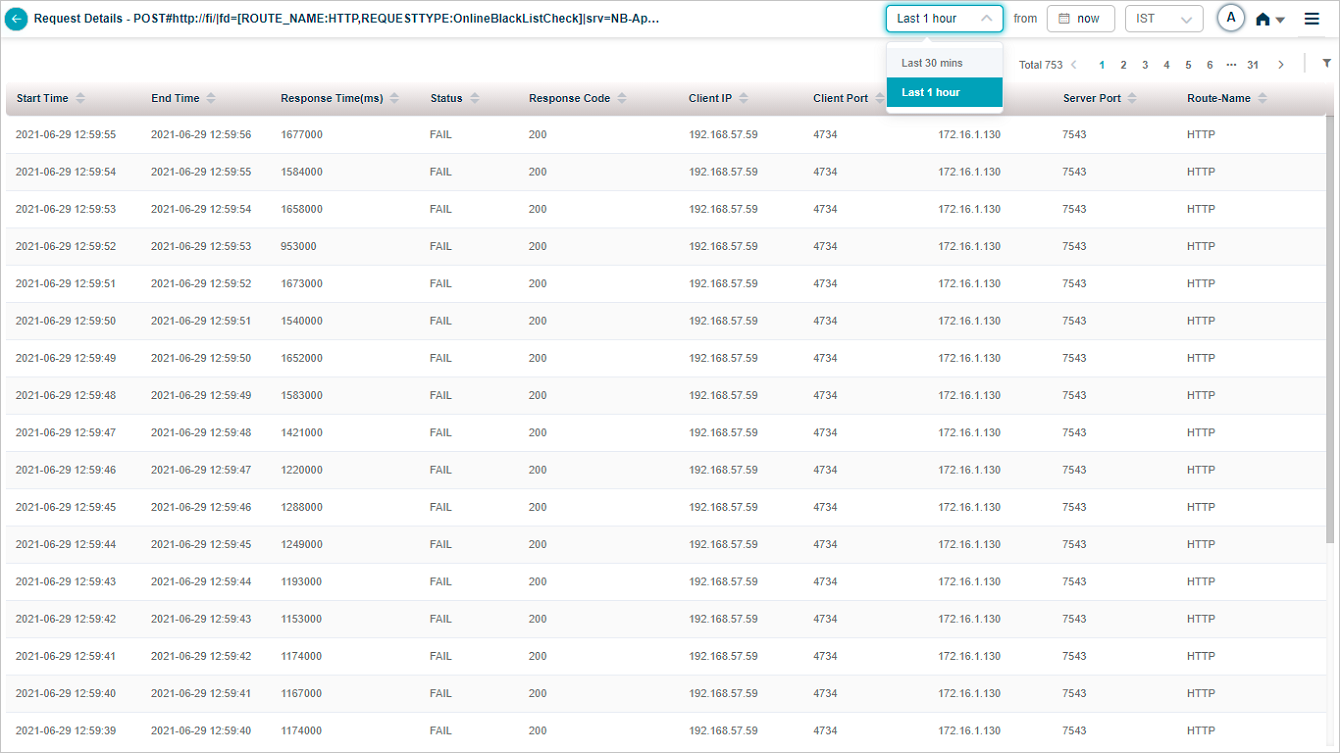This screenshot has width=1340, height=753.
Task: Click the user avatar 'A' icon
Action: 1230,18
